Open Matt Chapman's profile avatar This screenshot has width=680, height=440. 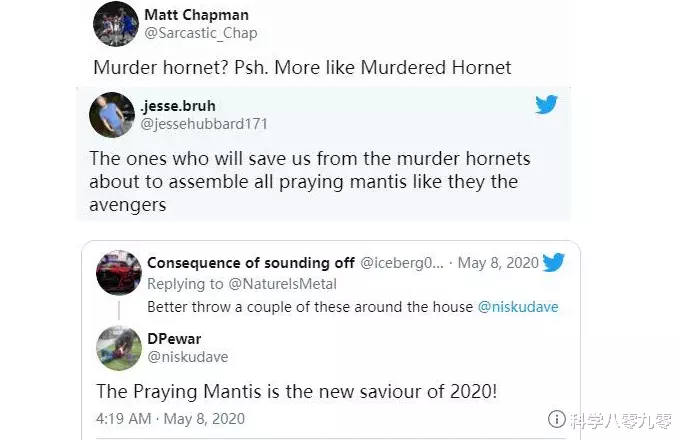(116, 23)
